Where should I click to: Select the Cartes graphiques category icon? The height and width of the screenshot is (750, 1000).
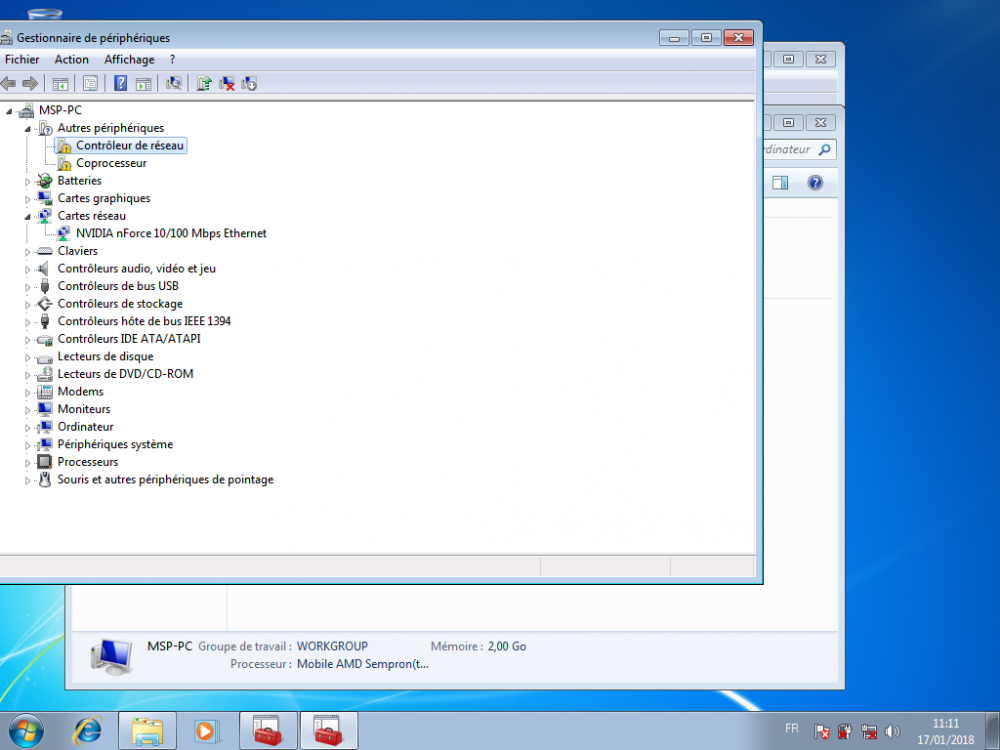[45, 198]
